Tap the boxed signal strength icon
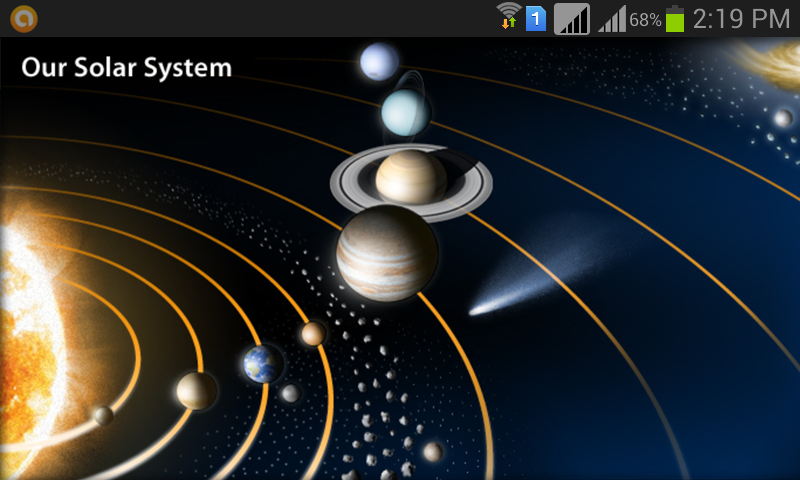This screenshot has height=480, width=800. pyautogui.click(x=572, y=19)
